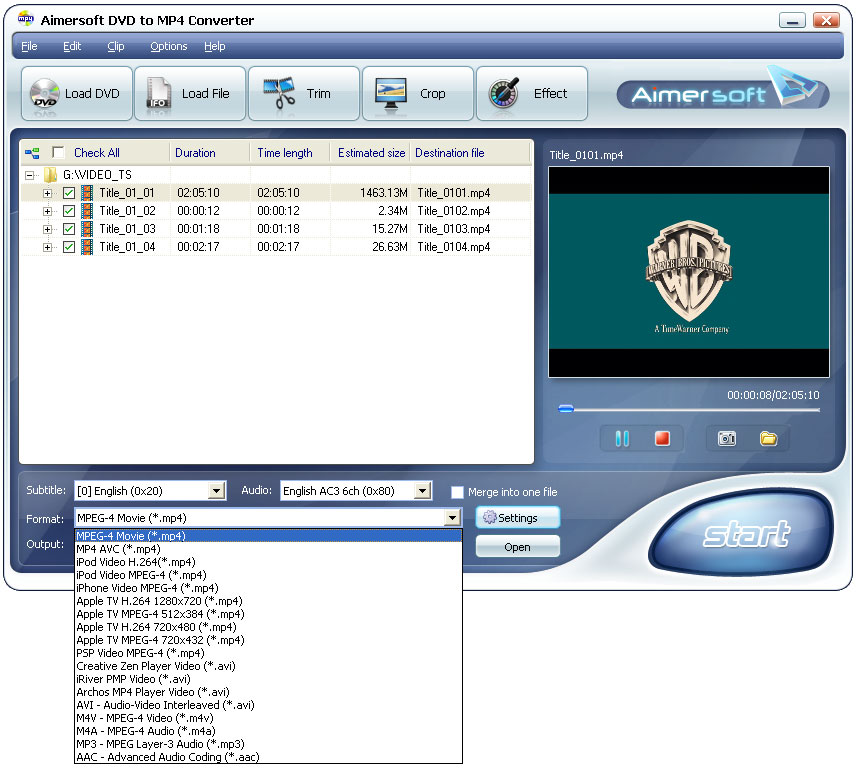Click the film icon for Title_01_04

click(x=87, y=247)
